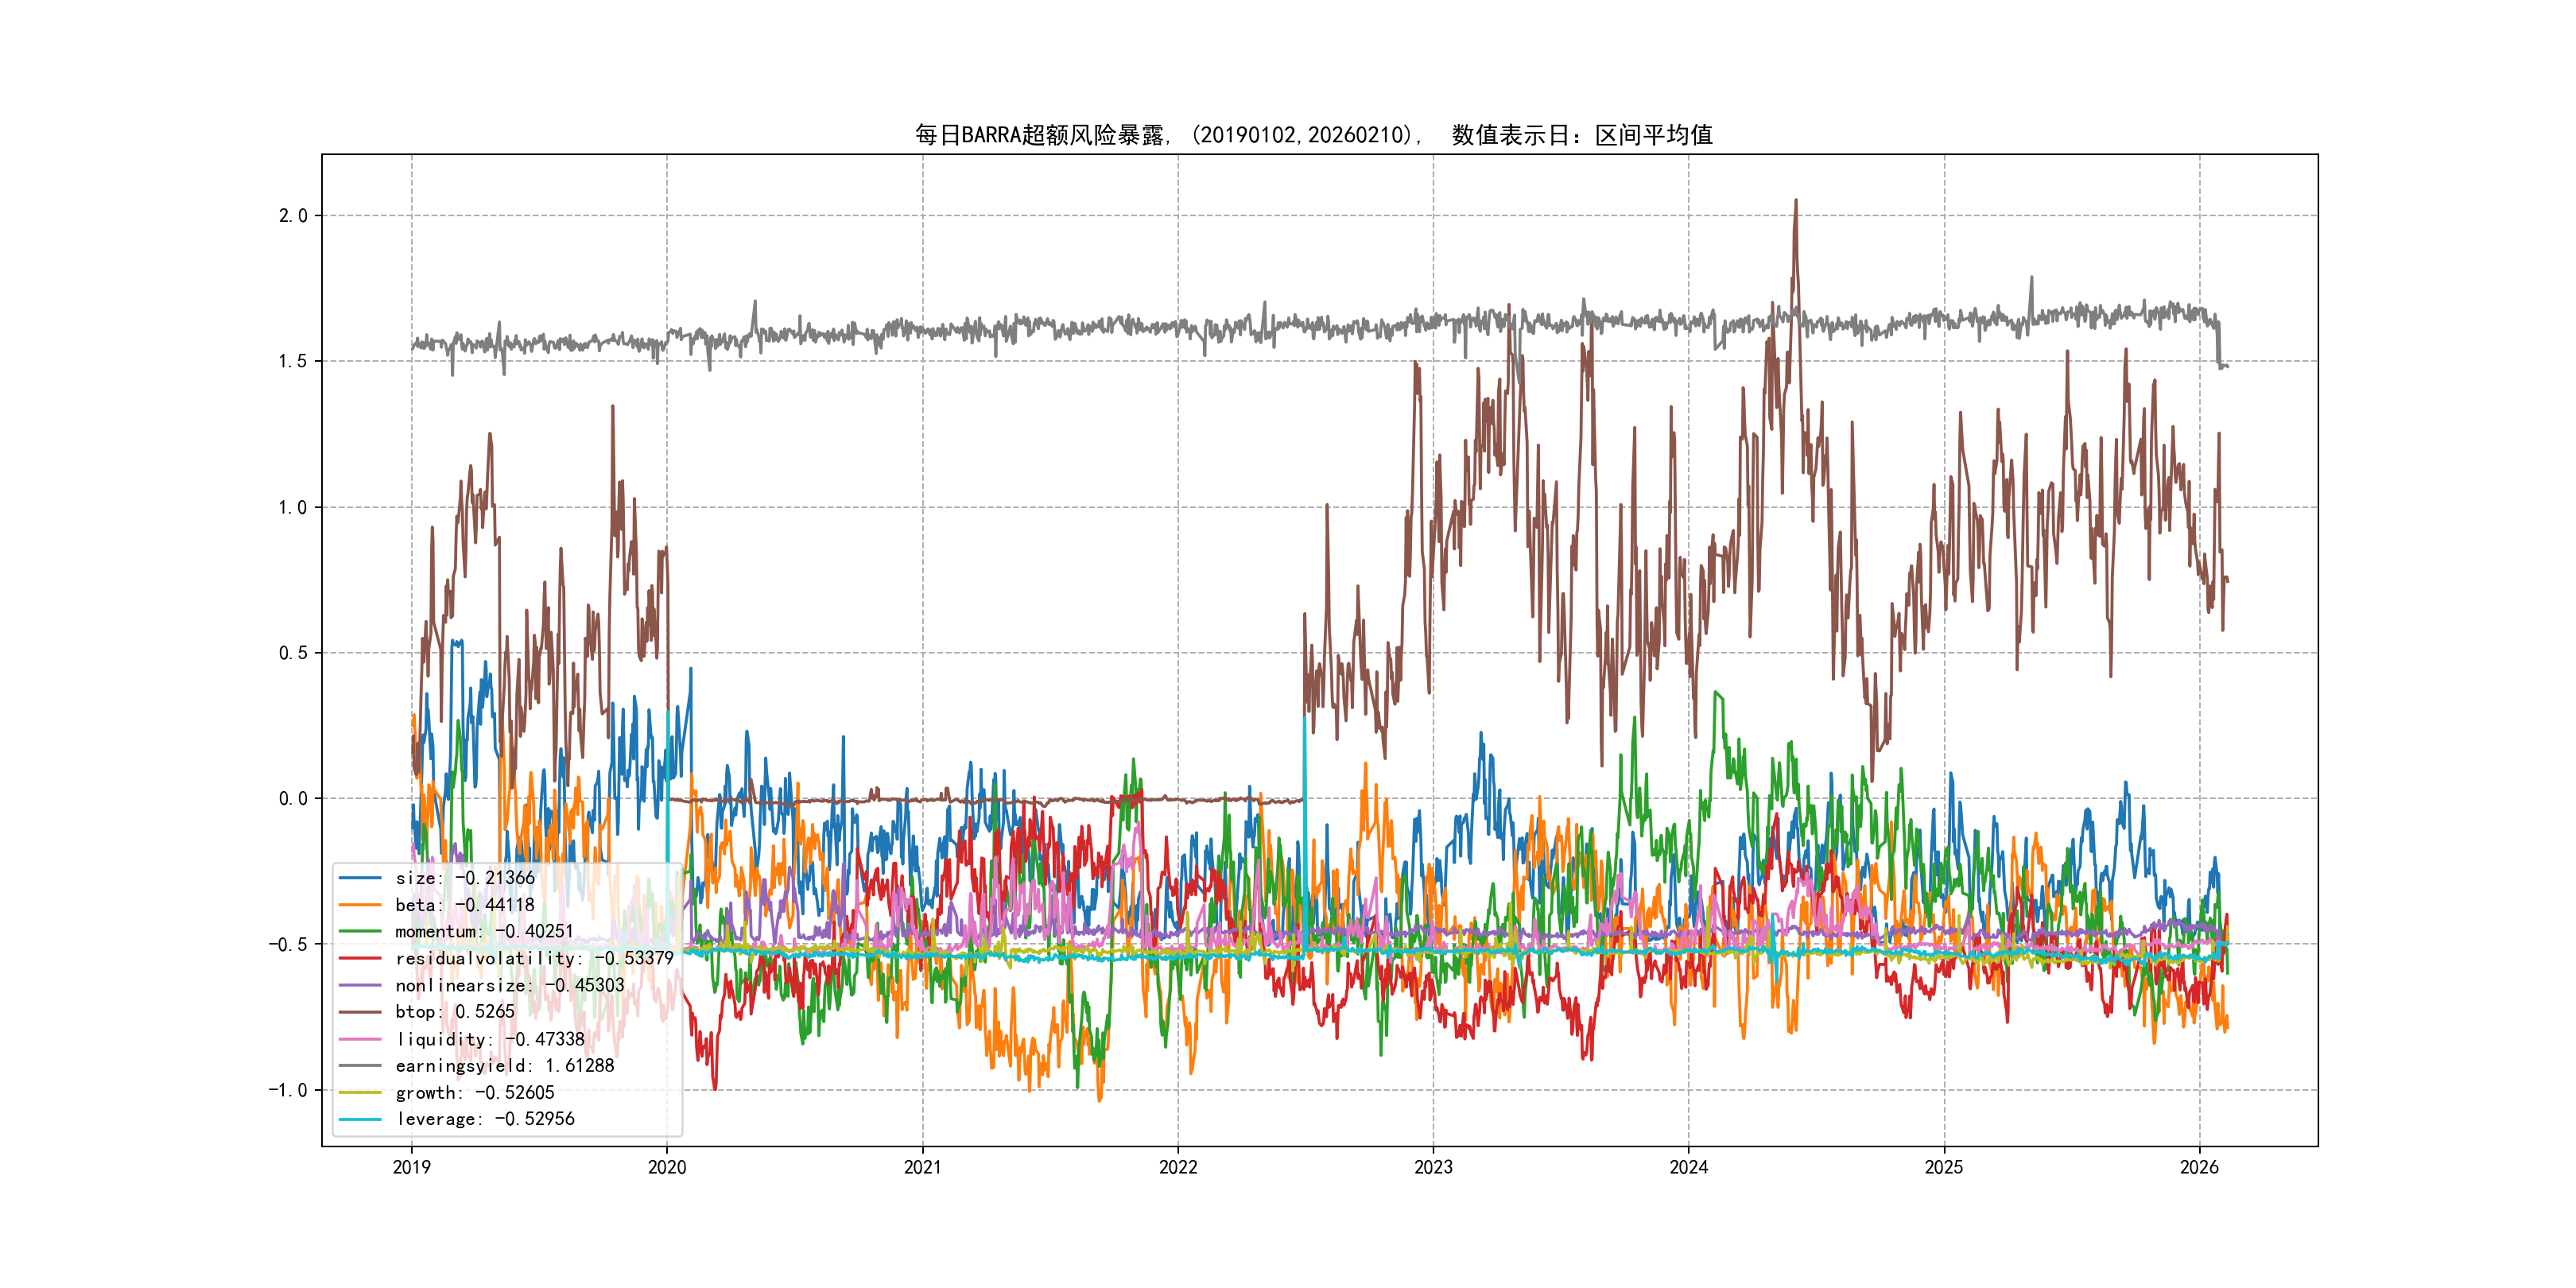The width and height of the screenshot is (2576, 1288).
Task: Click the 2026 x-axis tick label
Action: (2199, 1167)
